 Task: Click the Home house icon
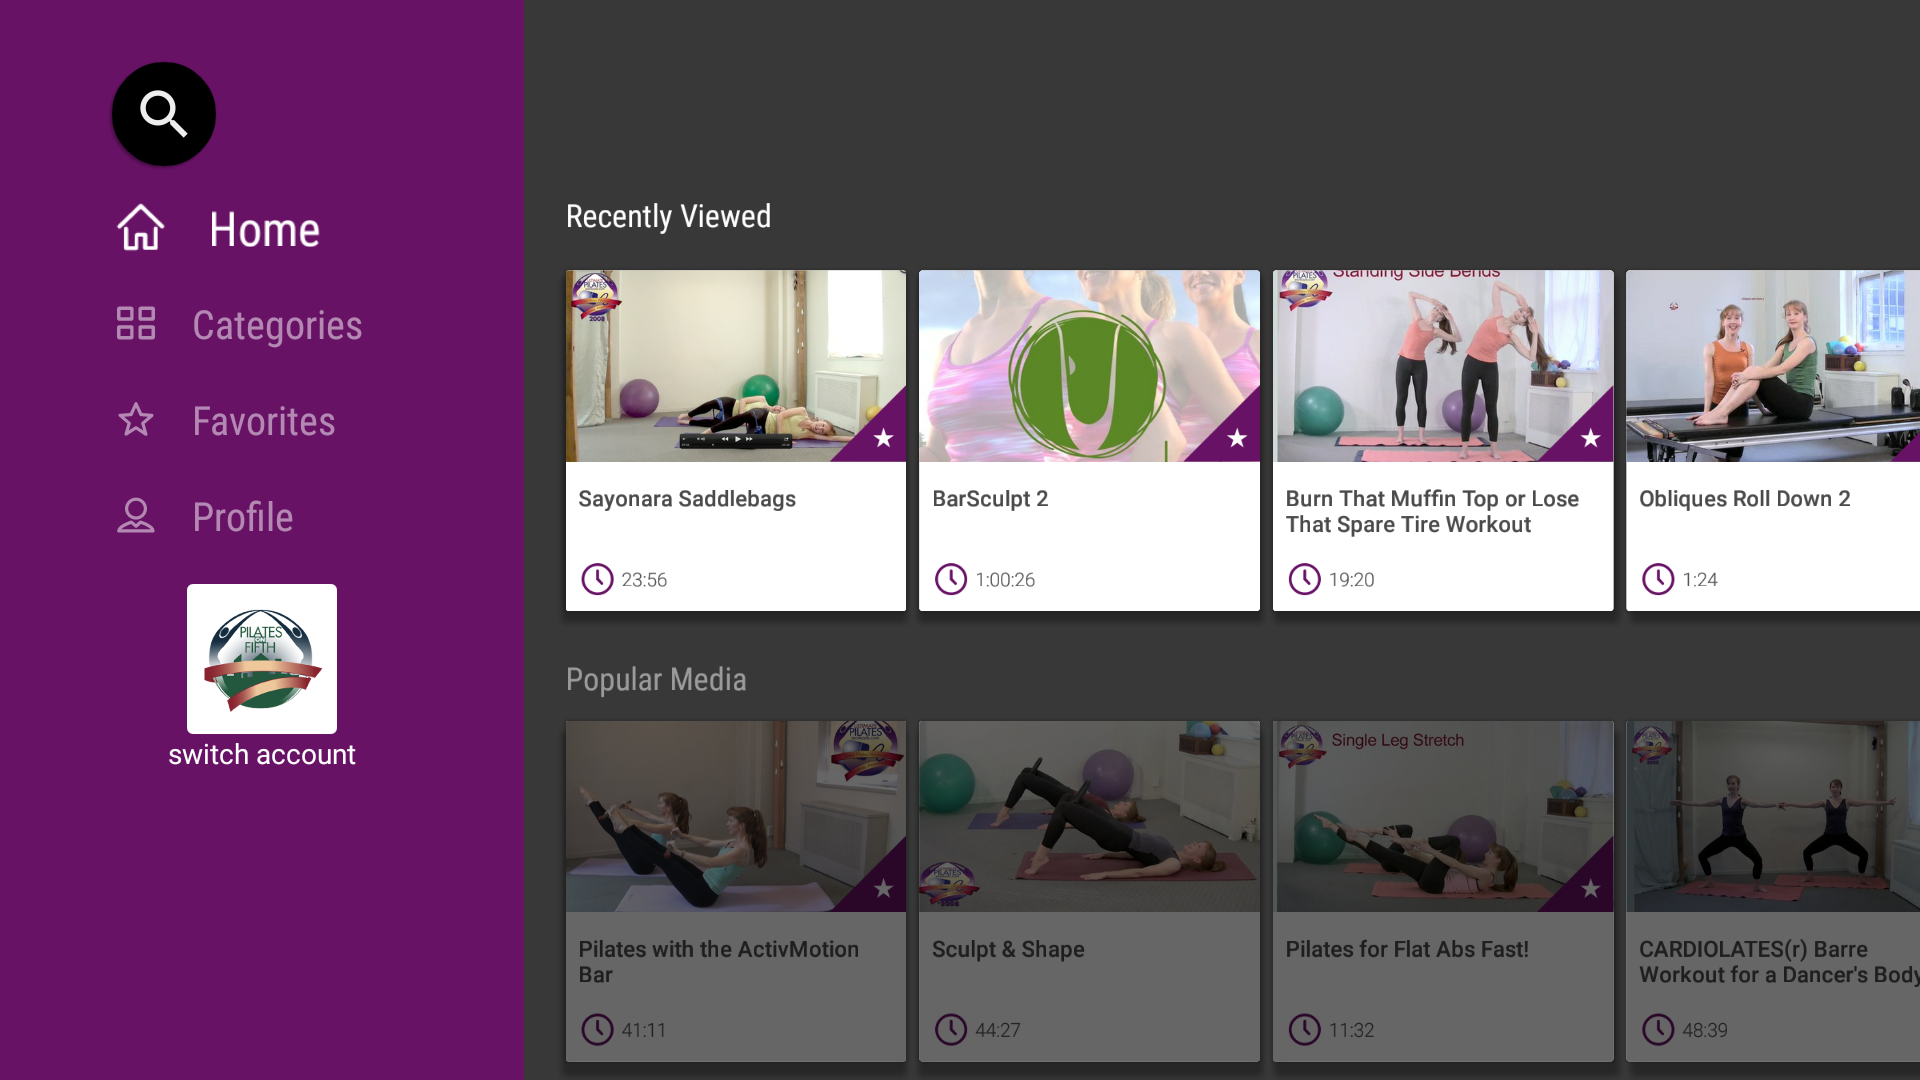tap(140, 228)
